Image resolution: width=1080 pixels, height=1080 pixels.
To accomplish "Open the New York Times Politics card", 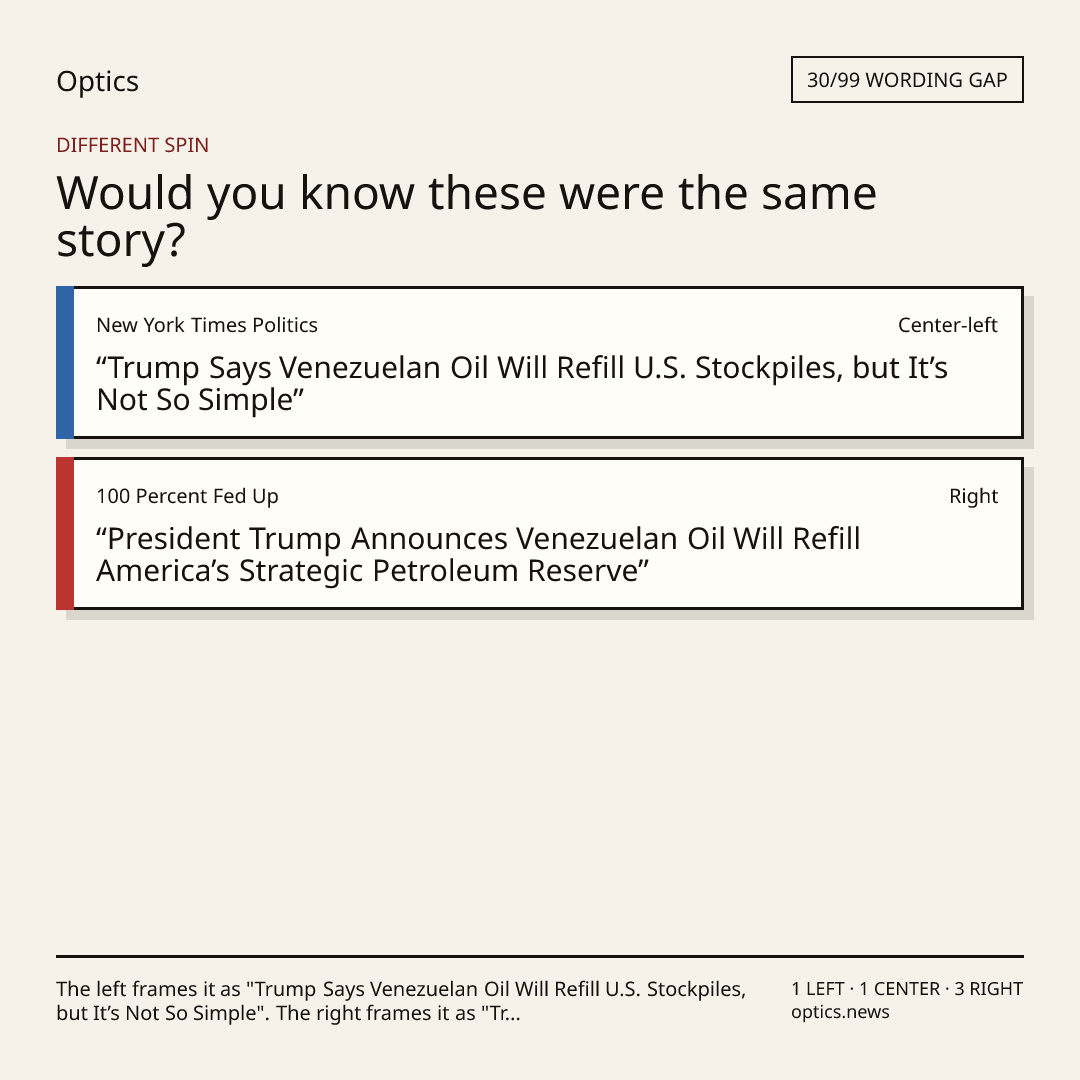I will [540, 362].
